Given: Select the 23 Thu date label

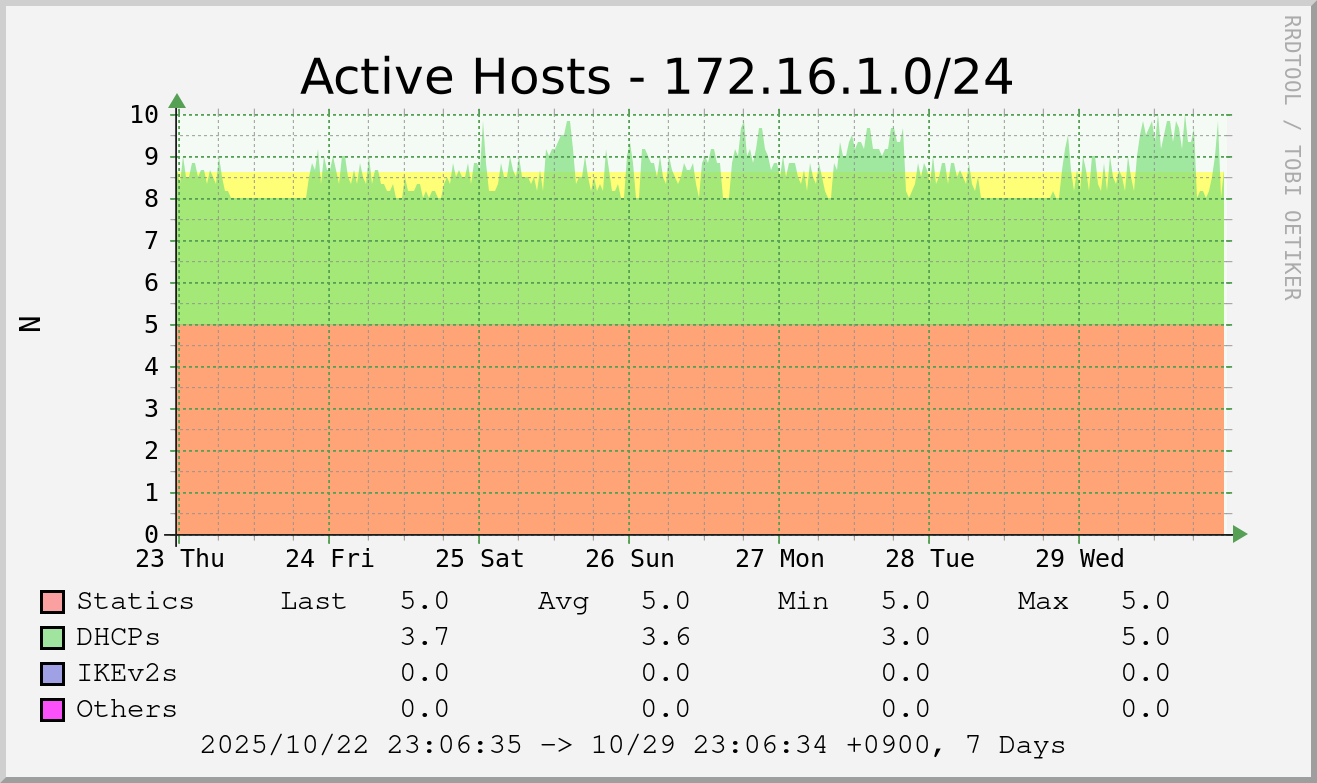Looking at the screenshot, I should tap(180, 559).
